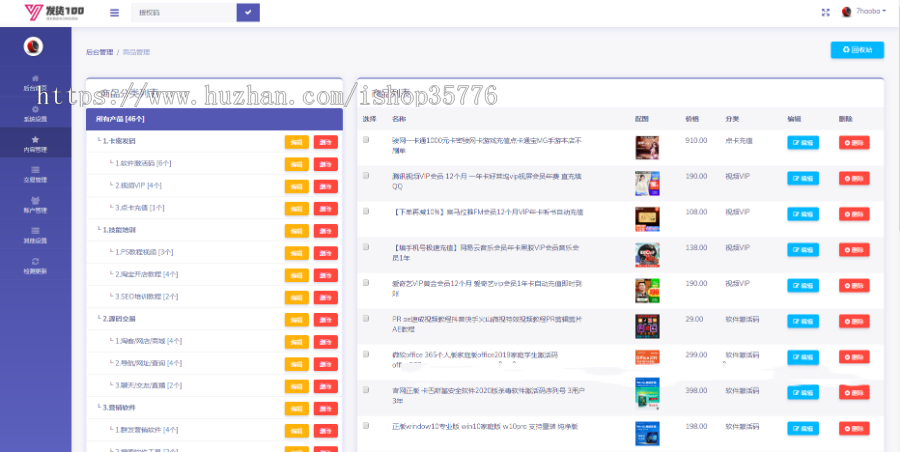Select checkbox for the 108.00 喜马拉雅 product

367,209
